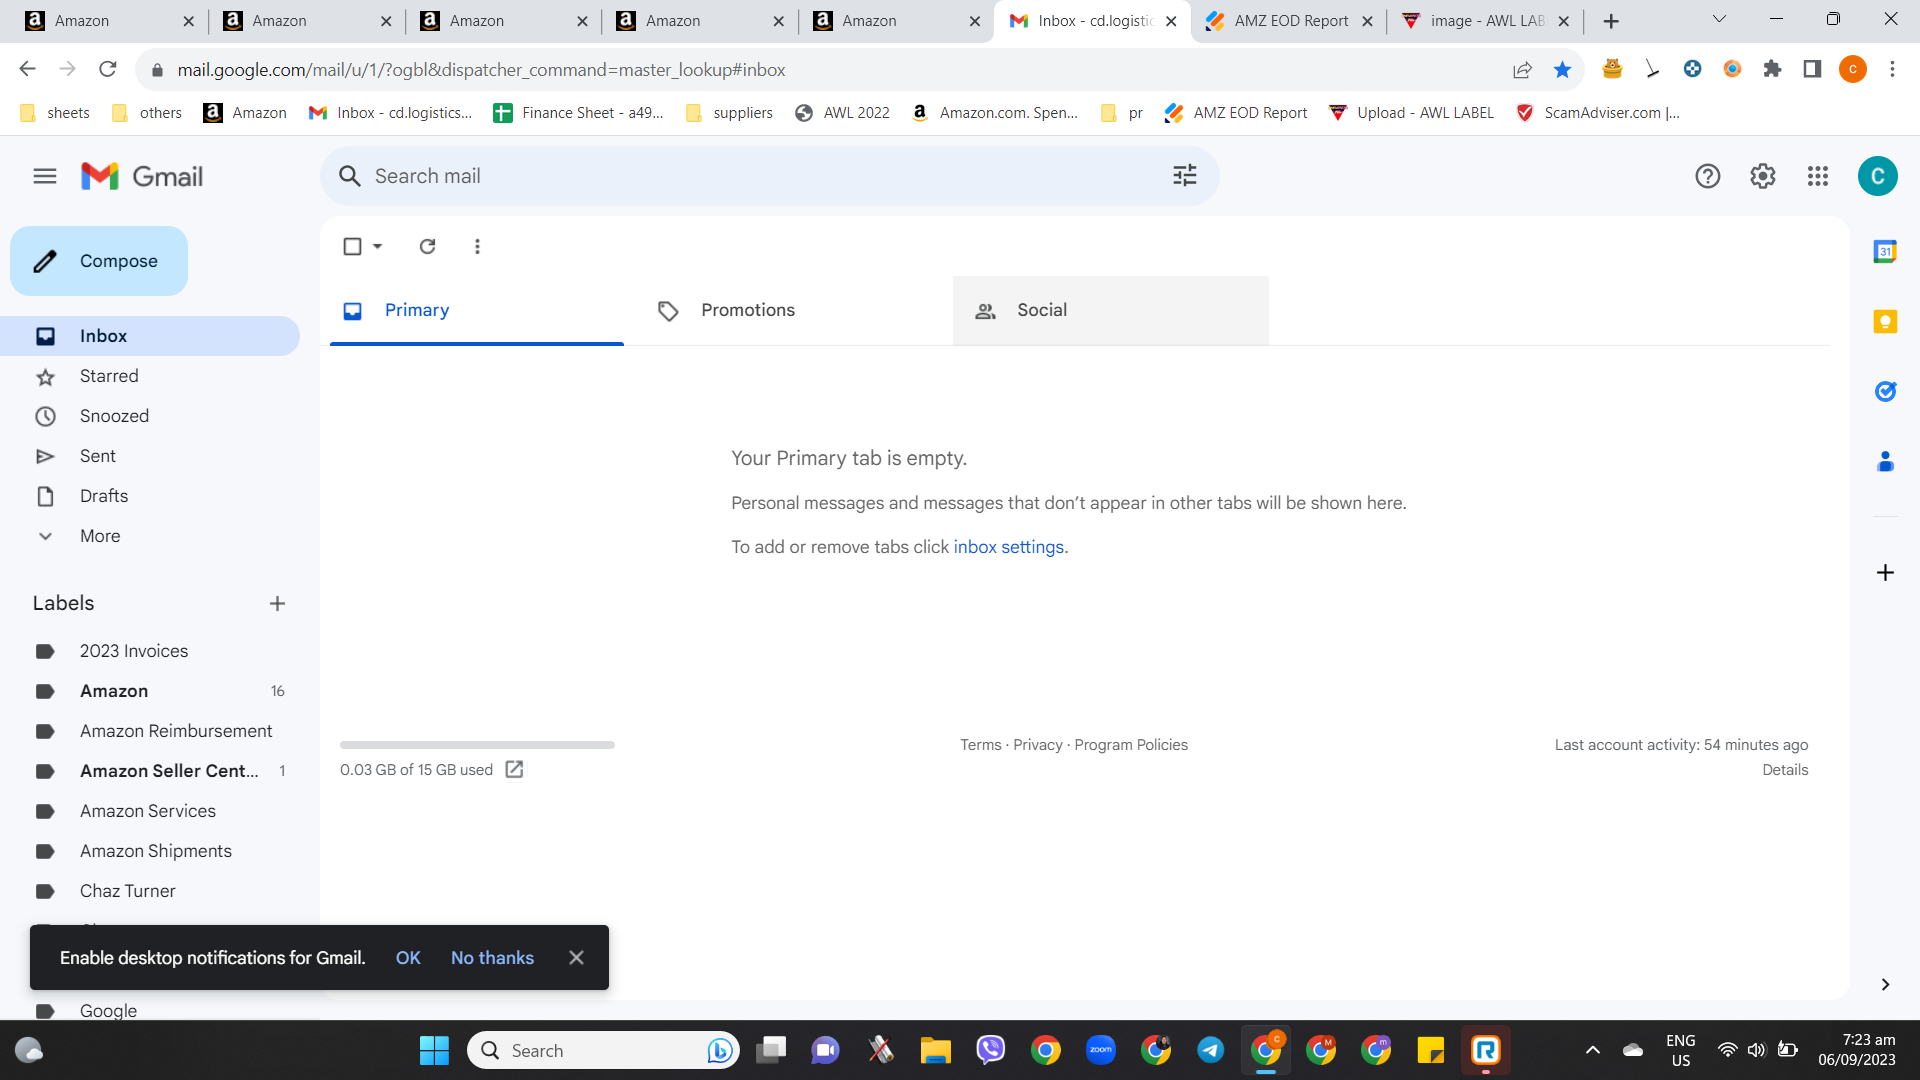Viewport: 1920px width, 1080px height.
Task: Show hidden system tray icons
Action: pyautogui.click(x=1593, y=1051)
